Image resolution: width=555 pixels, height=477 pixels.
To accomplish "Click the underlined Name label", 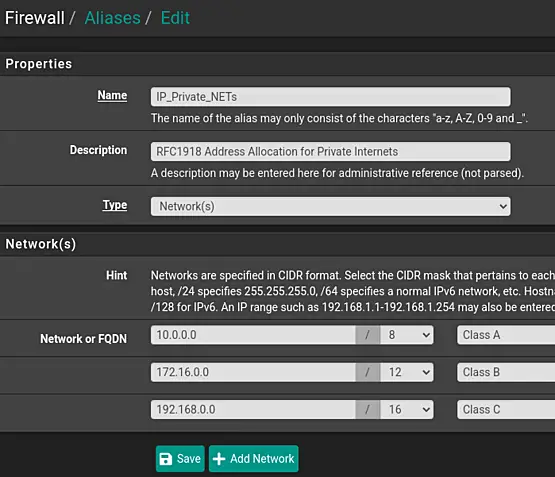I will click(x=112, y=95).
